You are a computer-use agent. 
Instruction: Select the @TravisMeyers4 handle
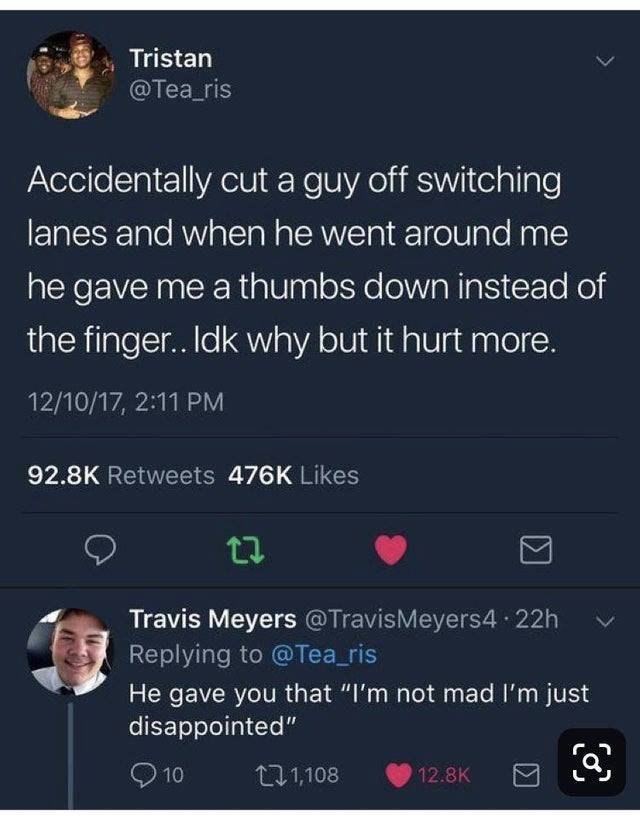[401, 619]
